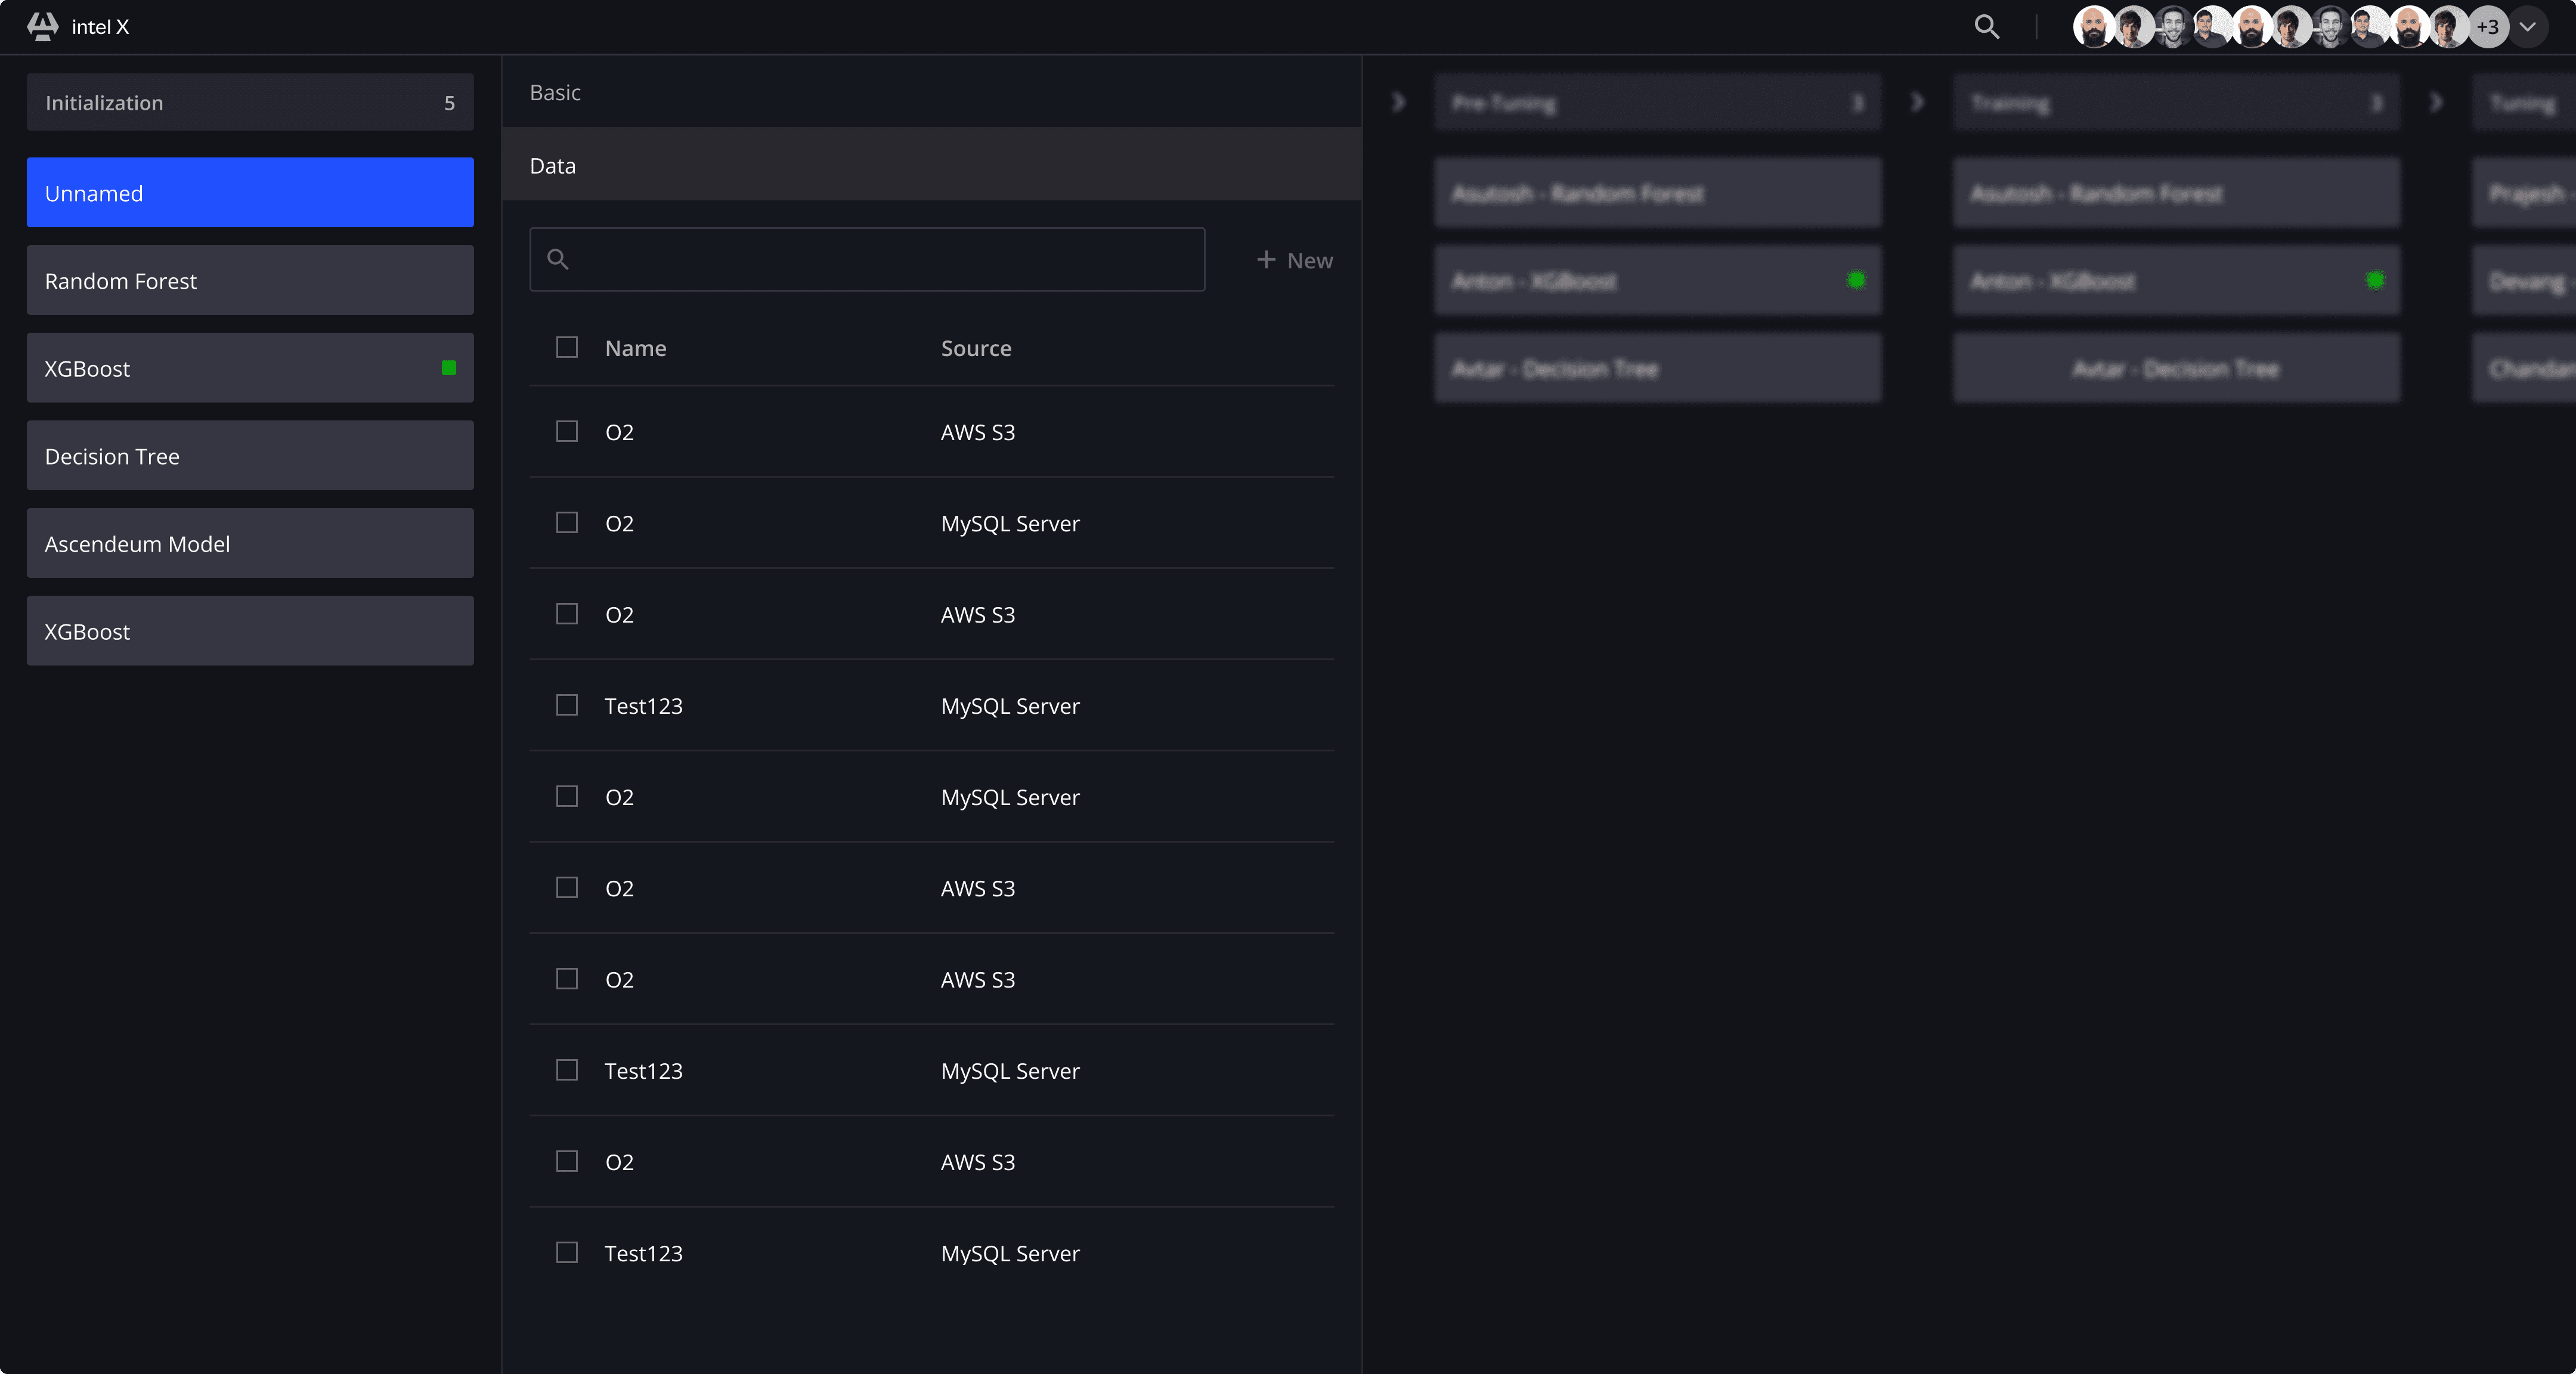Viewport: 2576px width, 1374px height.
Task: Click green dot on blurred Anton XGBoost card
Action: (x=1856, y=280)
